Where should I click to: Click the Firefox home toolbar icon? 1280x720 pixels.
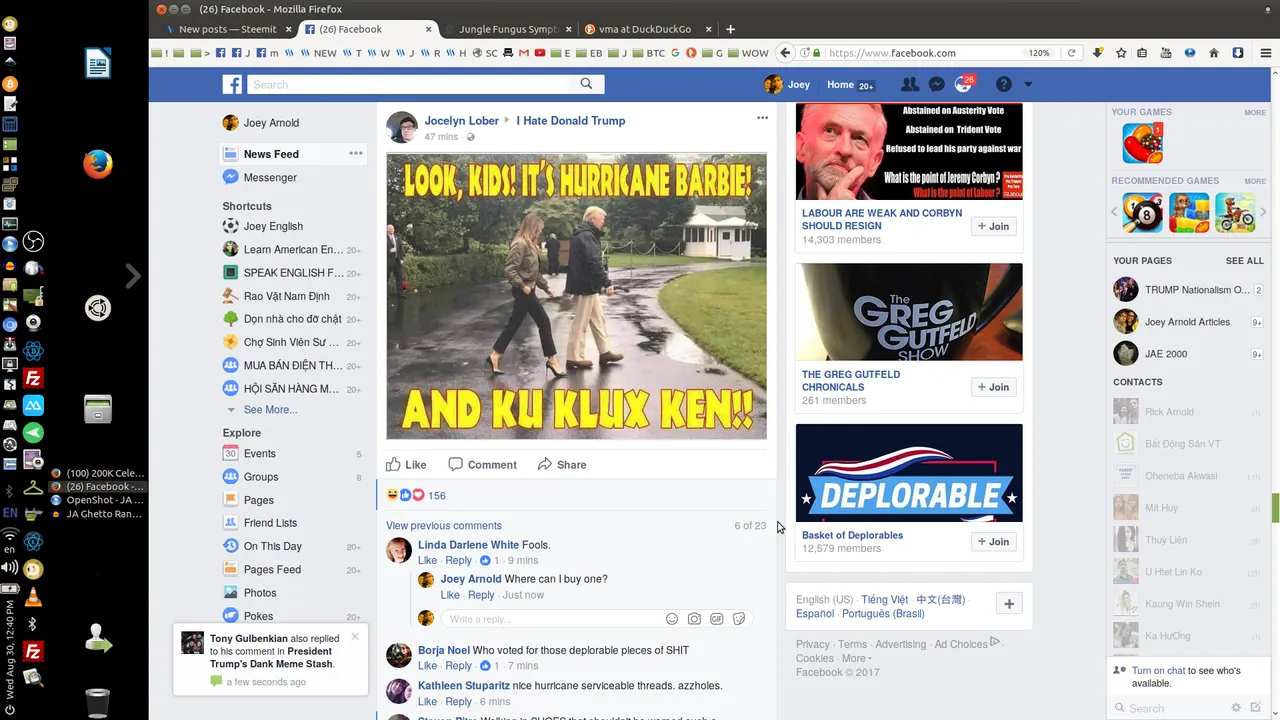coord(1213,53)
